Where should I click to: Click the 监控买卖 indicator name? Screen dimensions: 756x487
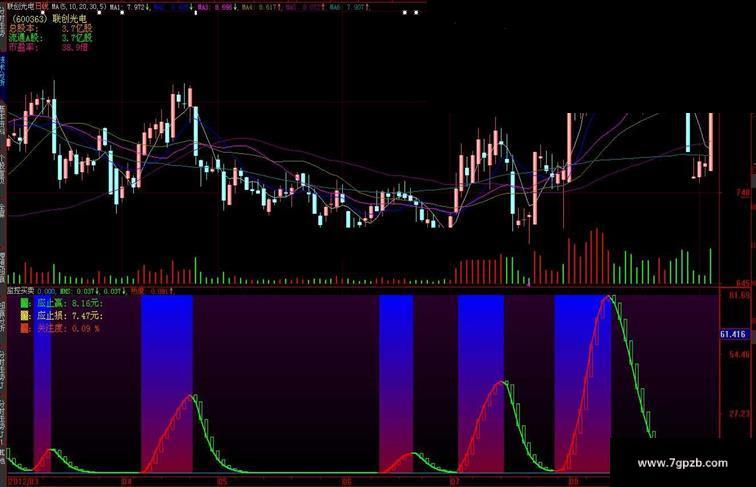pyautogui.click(x=21, y=291)
